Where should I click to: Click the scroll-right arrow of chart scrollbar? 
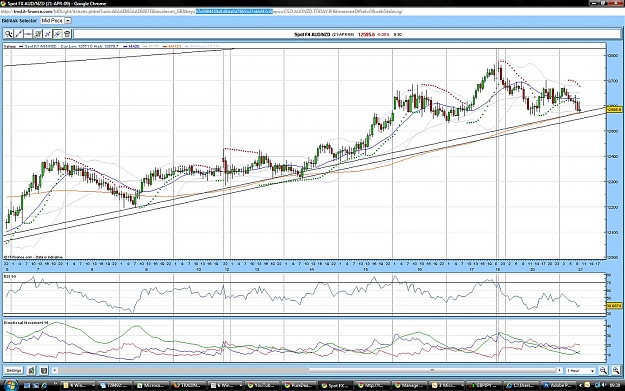[x=560, y=371]
